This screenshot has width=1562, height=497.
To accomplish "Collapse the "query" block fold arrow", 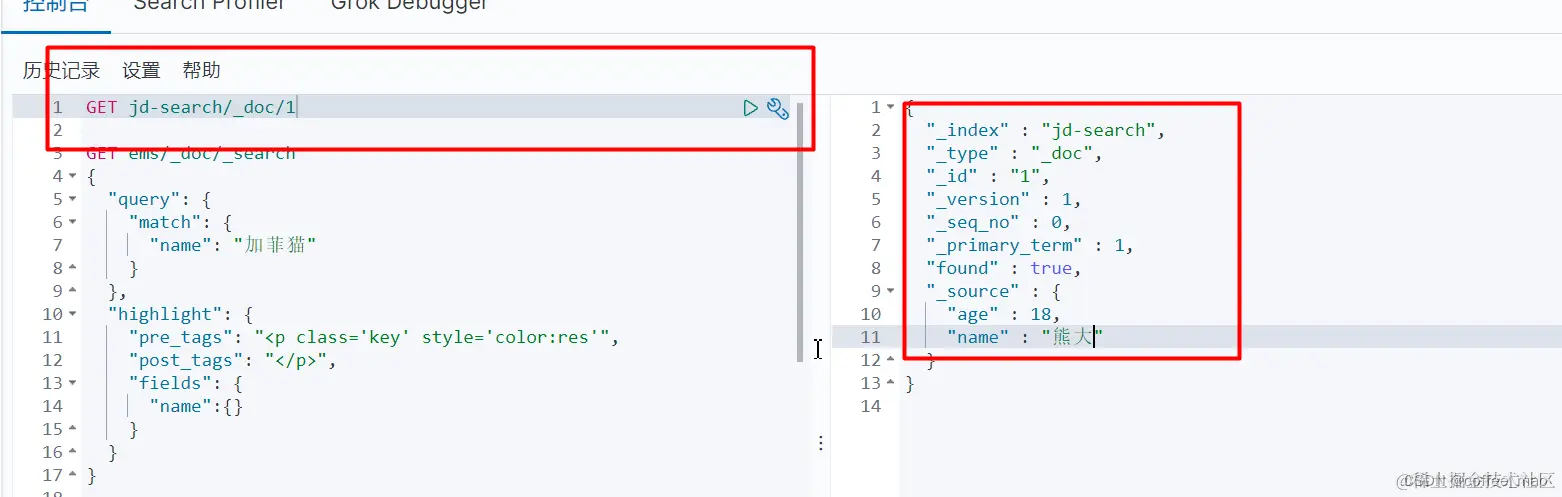I will click(x=72, y=200).
